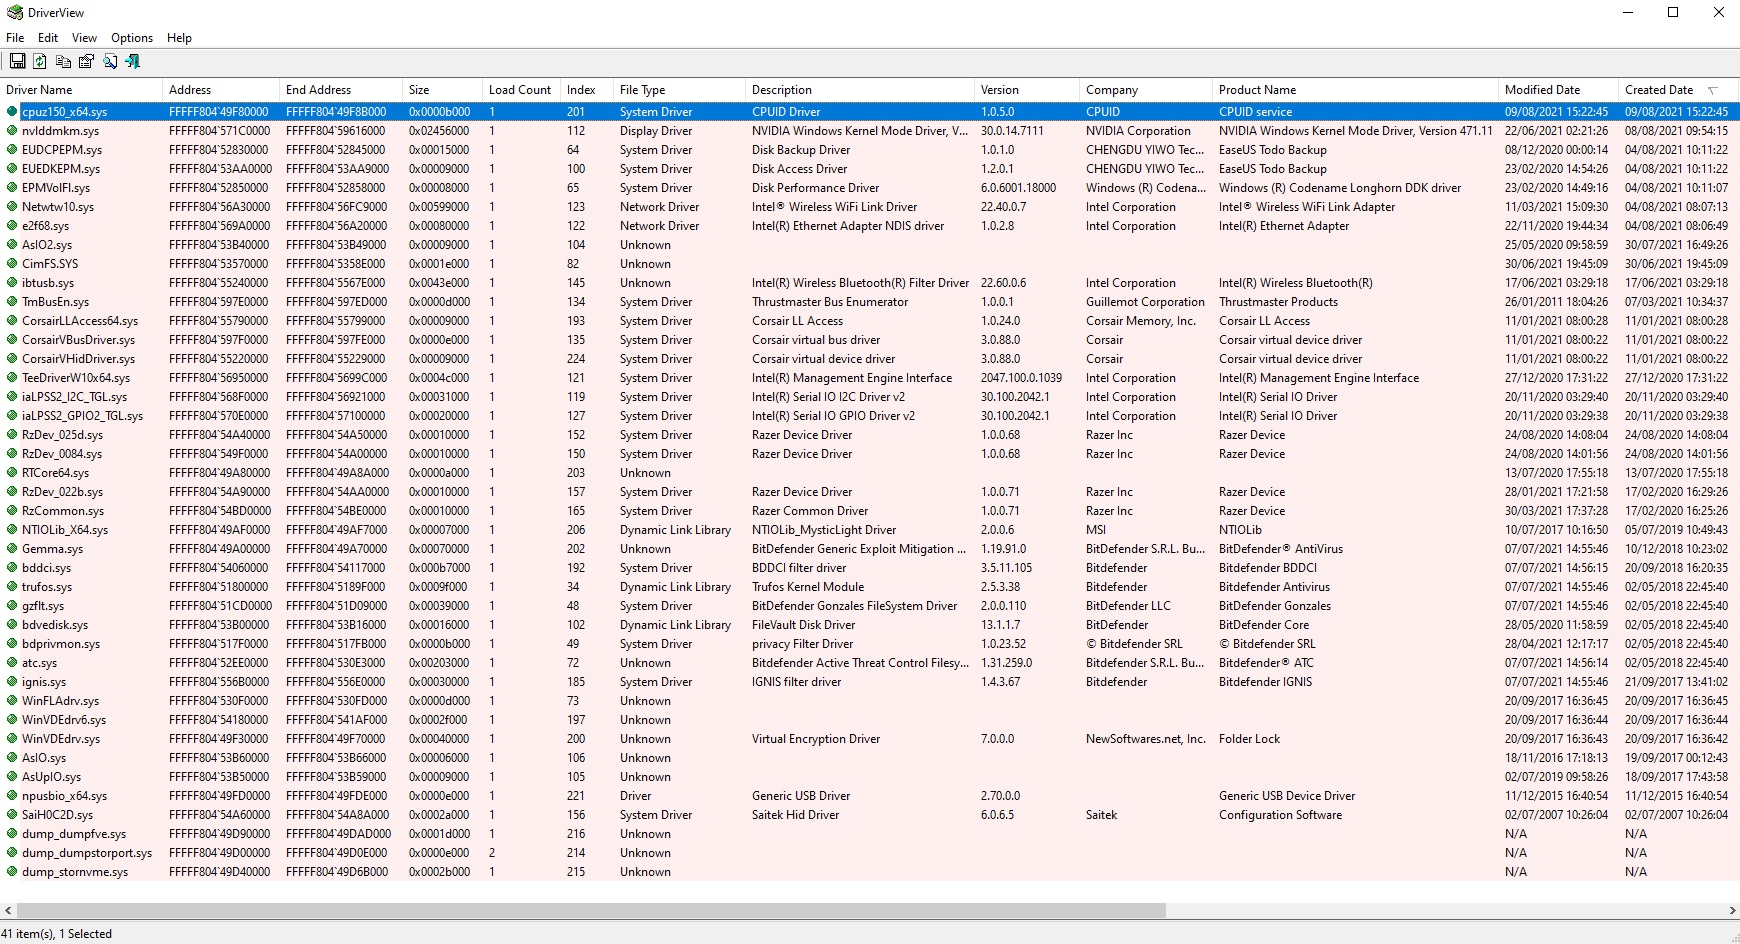Screen dimensions: 1740x944
Task: Open the Help menu
Action: pos(180,38)
